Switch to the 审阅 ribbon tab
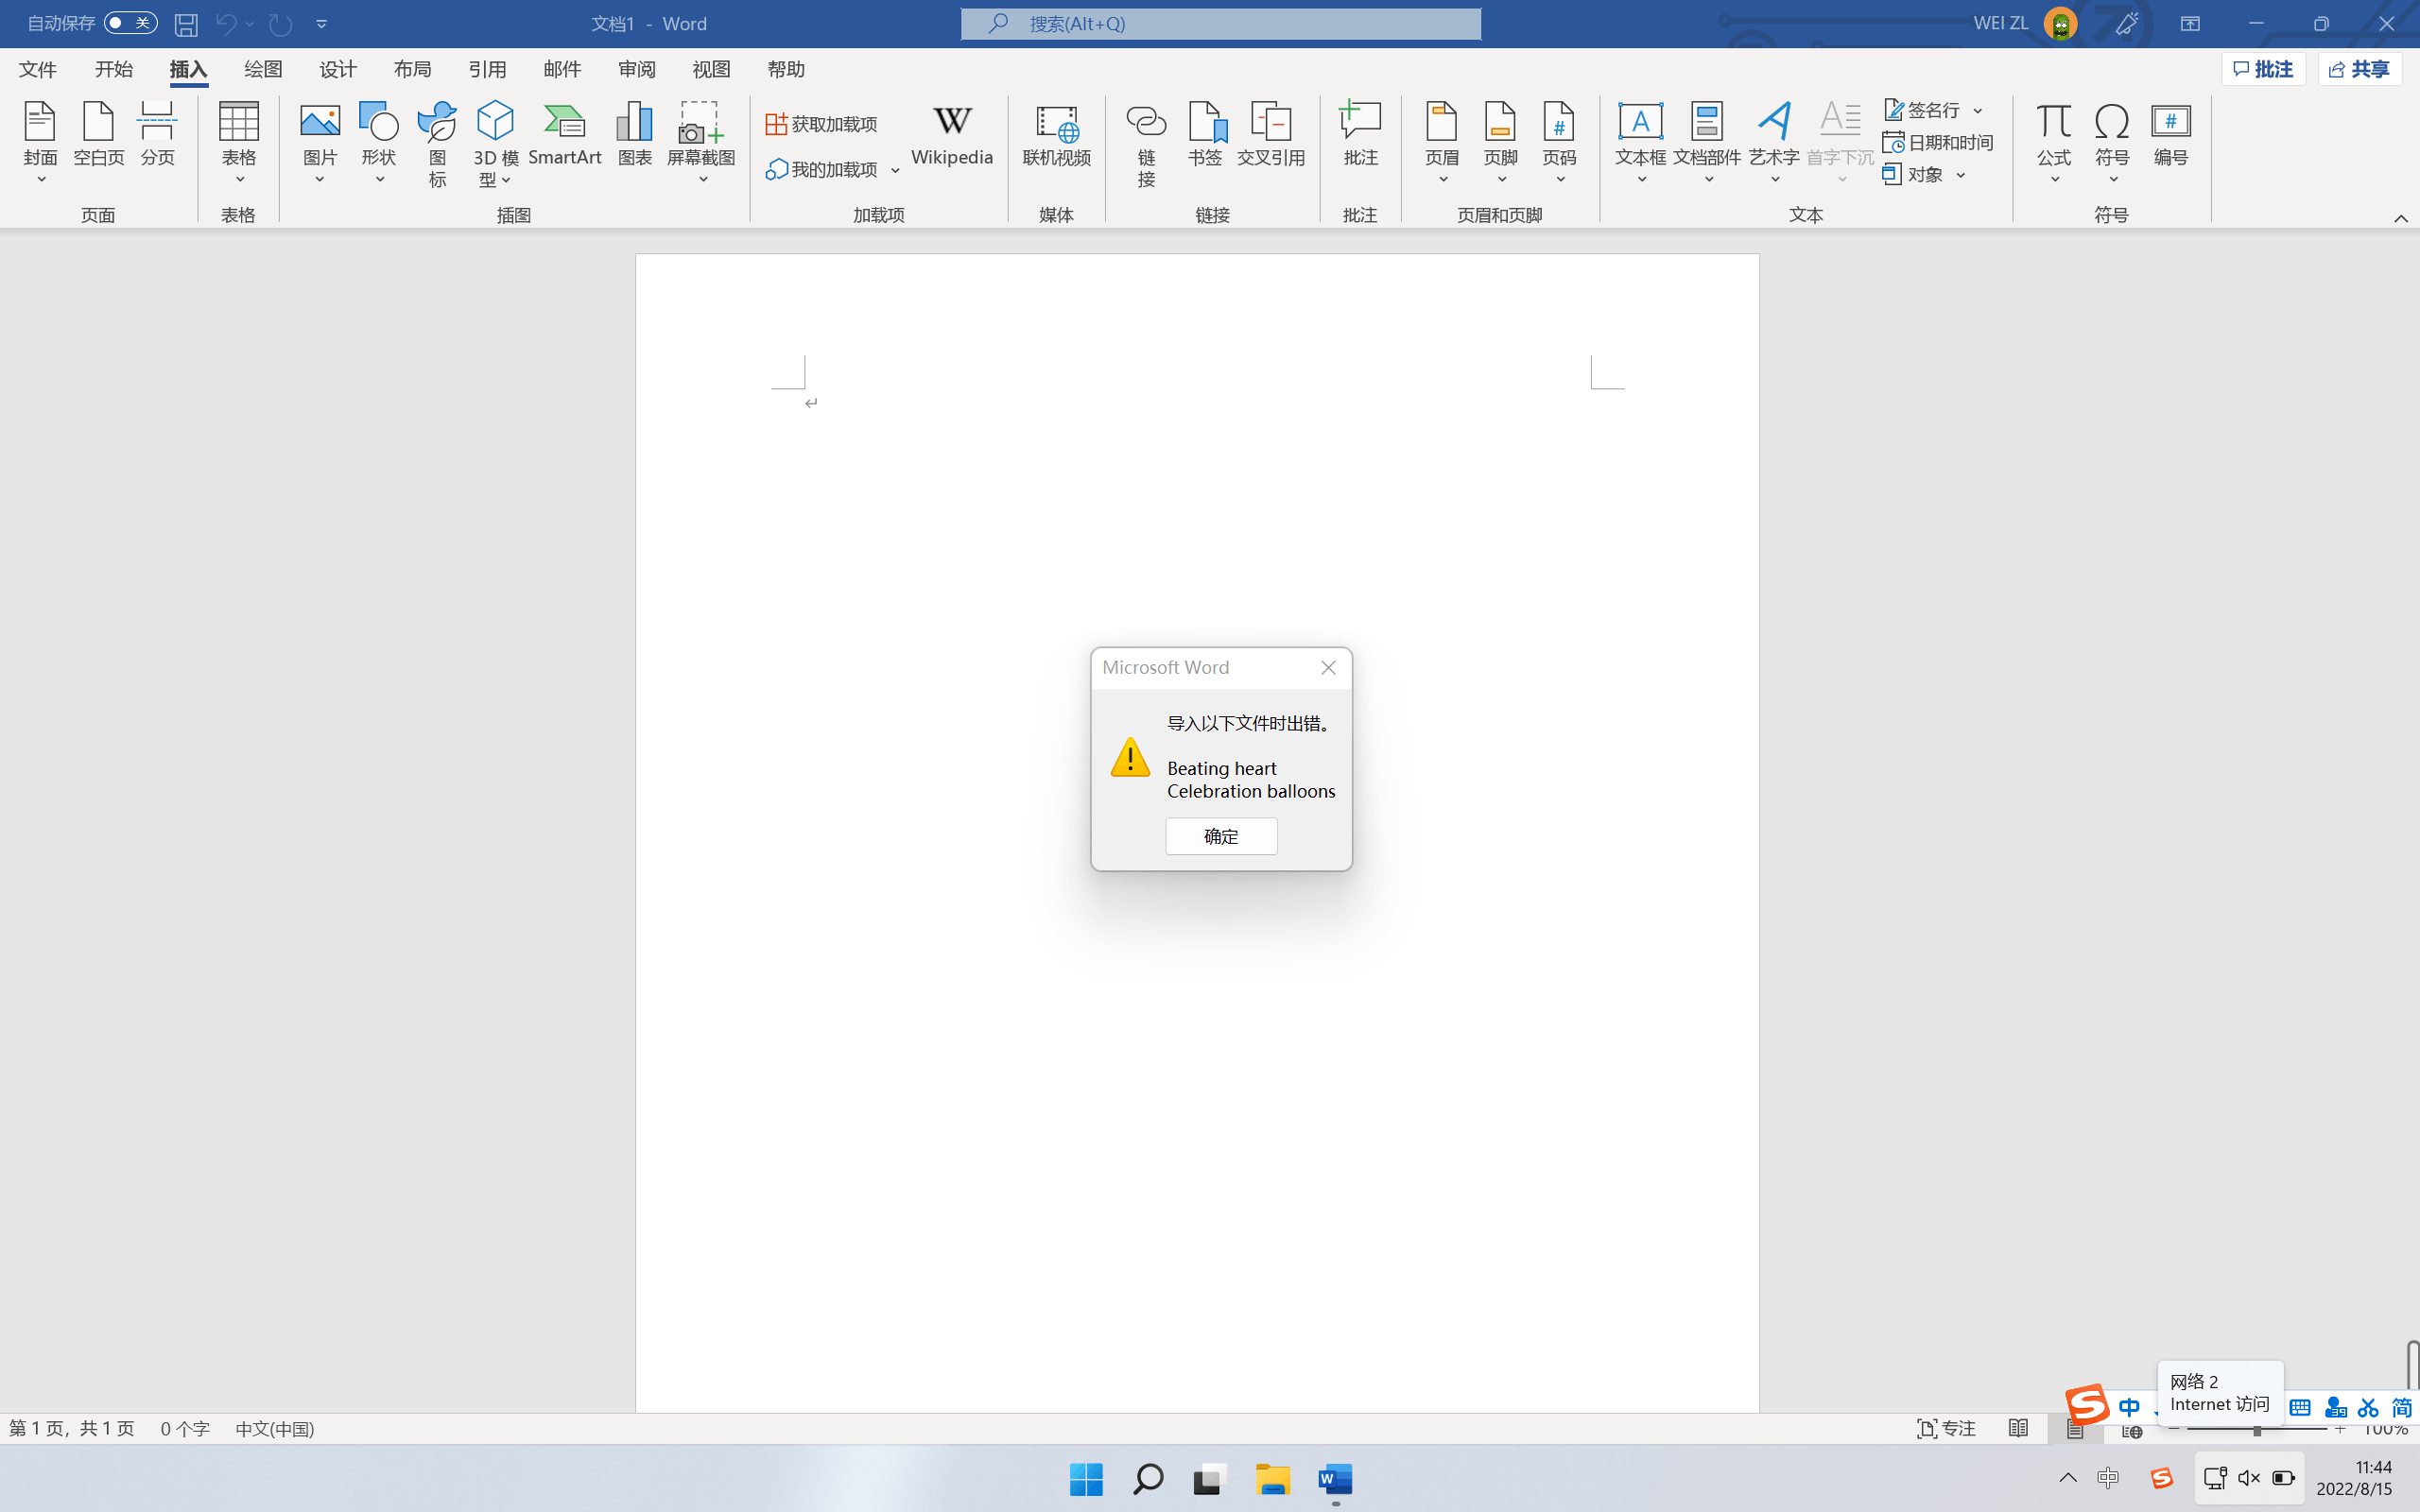This screenshot has width=2420, height=1512. [x=636, y=69]
